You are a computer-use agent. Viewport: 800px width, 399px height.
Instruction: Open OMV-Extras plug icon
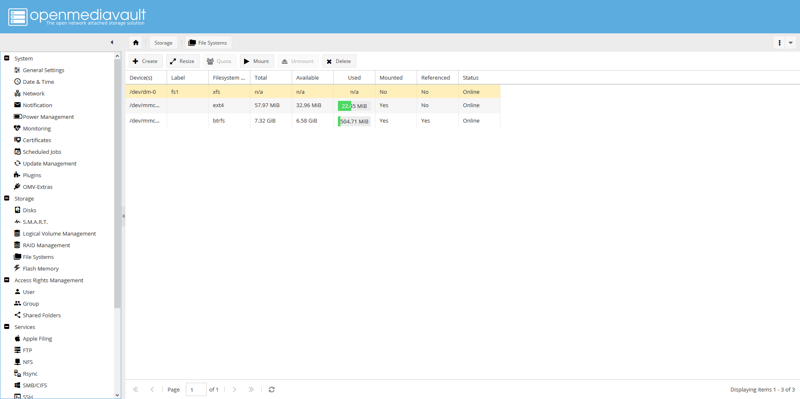17,187
